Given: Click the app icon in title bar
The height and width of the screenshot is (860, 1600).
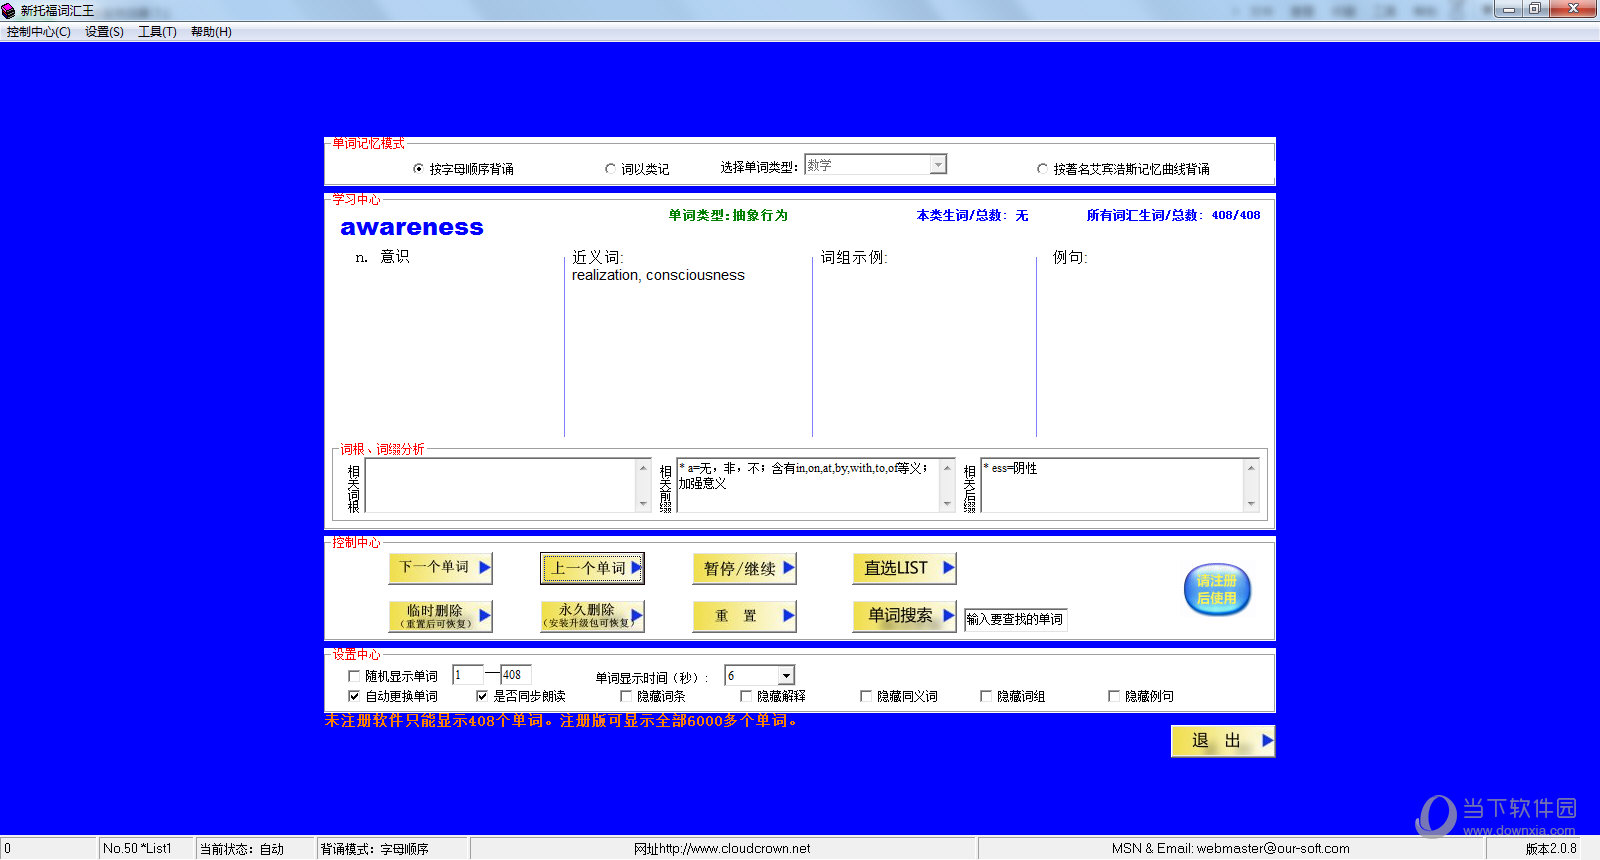Looking at the screenshot, I should [9, 10].
